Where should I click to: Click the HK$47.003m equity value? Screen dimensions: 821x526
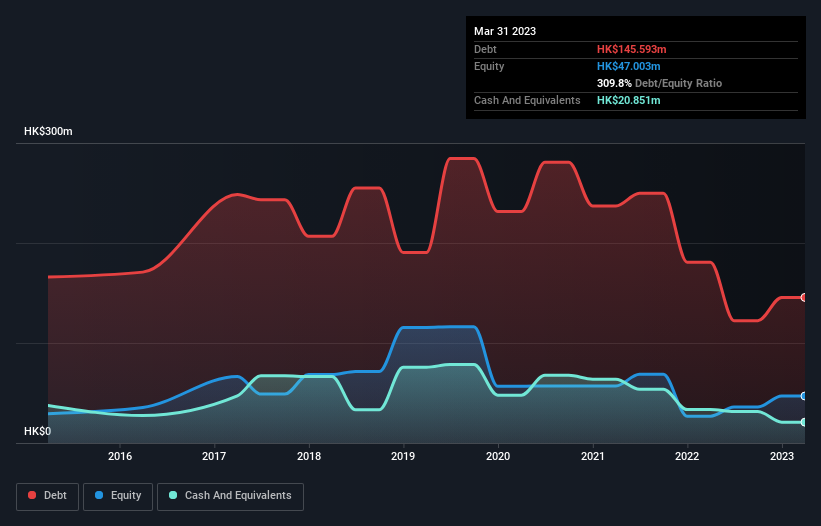tap(628, 66)
